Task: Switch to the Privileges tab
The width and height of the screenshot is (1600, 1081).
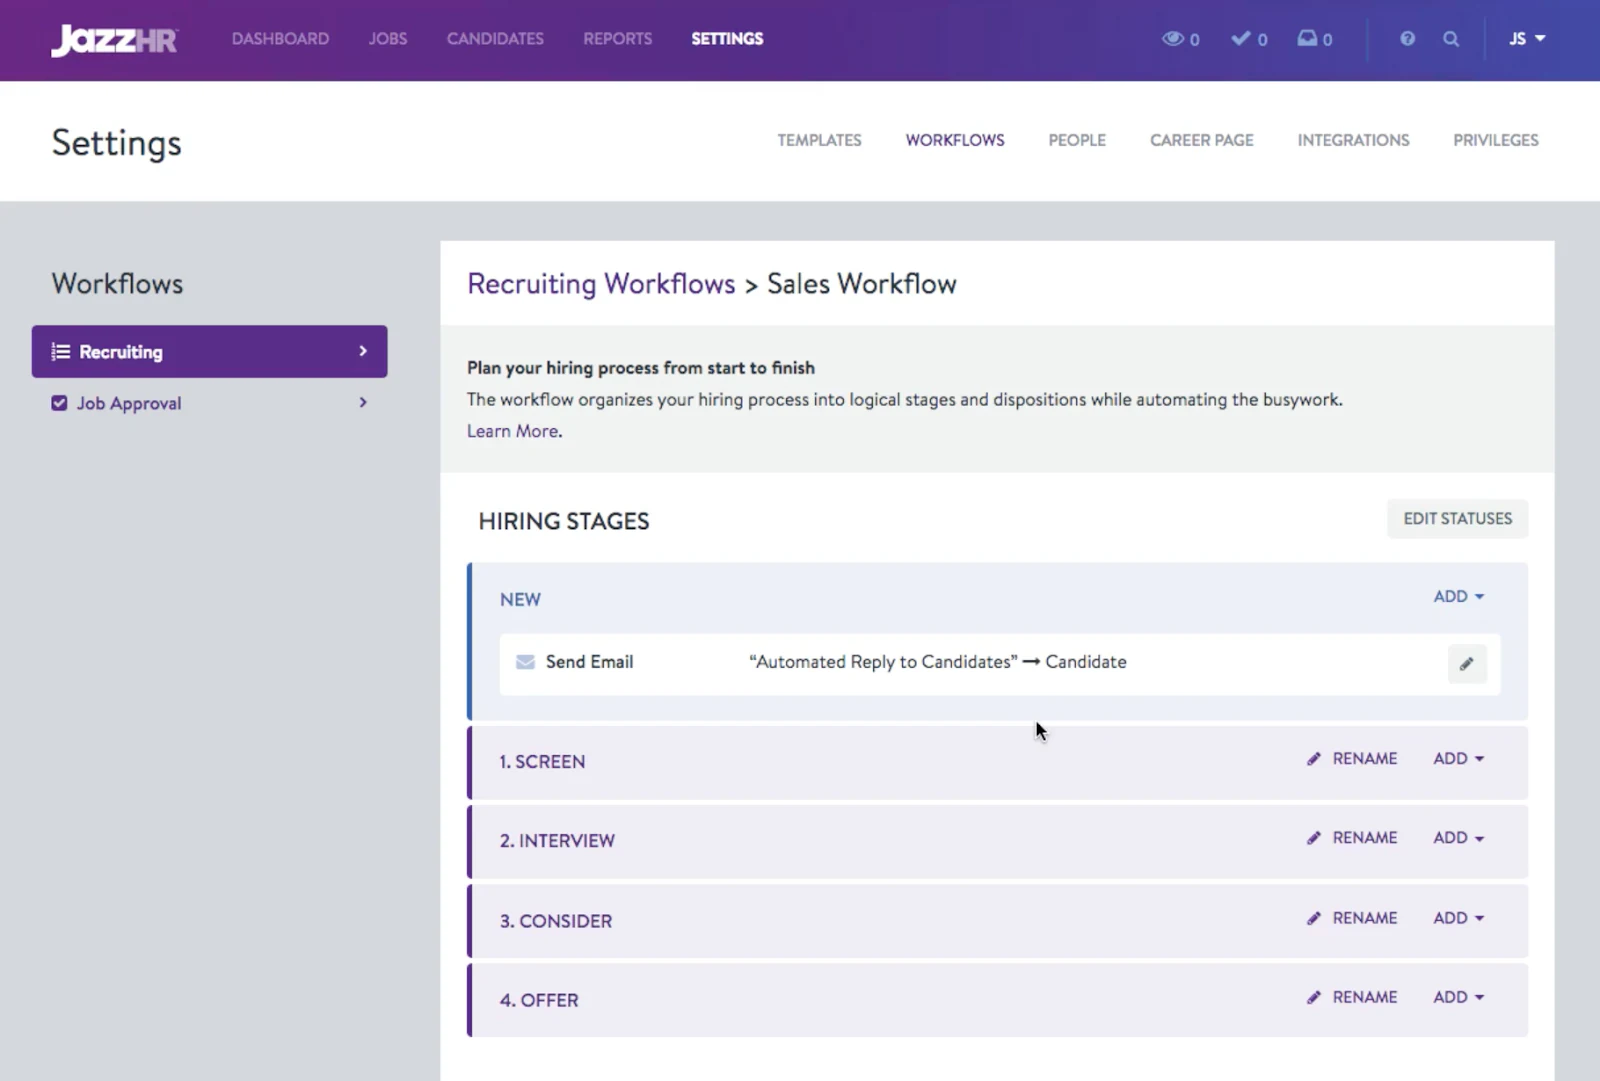Action: pyautogui.click(x=1496, y=140)
